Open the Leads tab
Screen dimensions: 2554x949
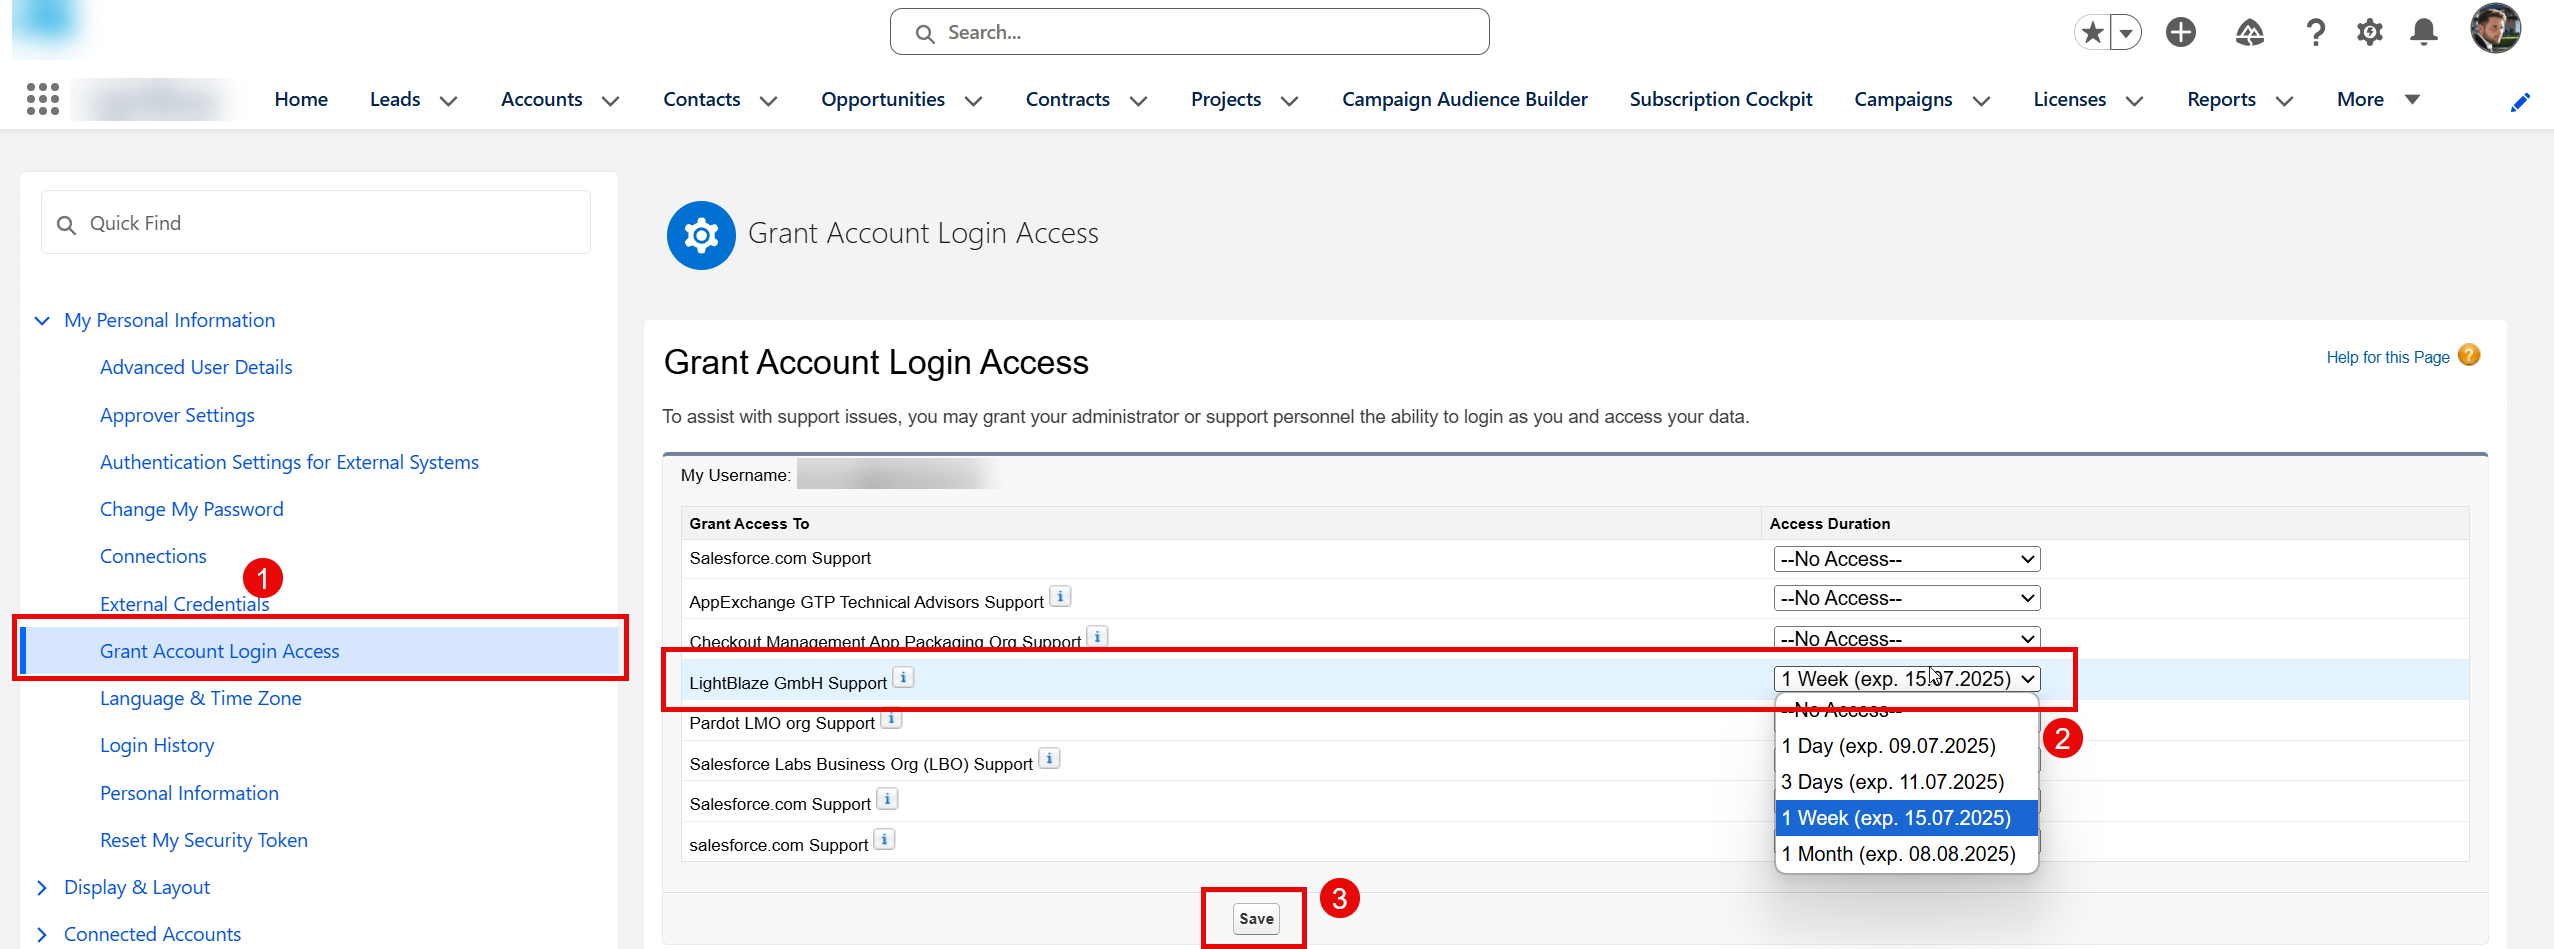(x=395, y=100)
